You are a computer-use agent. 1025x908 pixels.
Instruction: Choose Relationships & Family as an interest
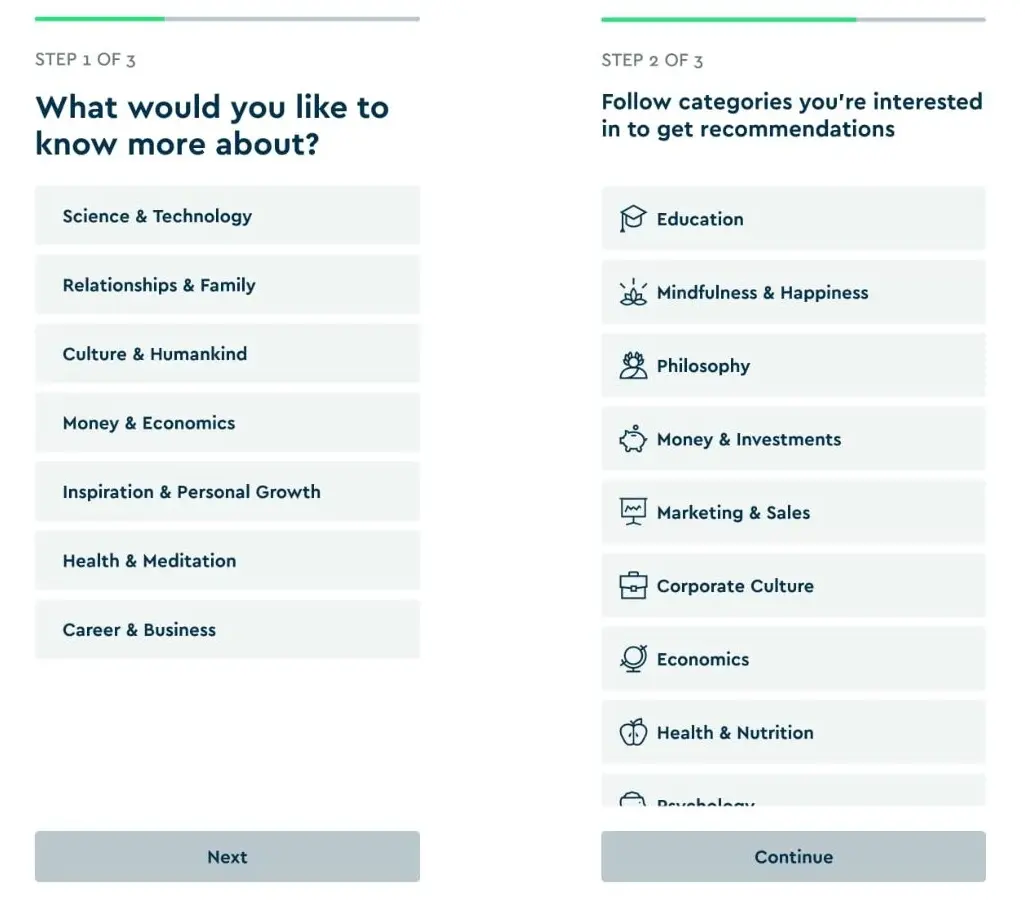227,284
